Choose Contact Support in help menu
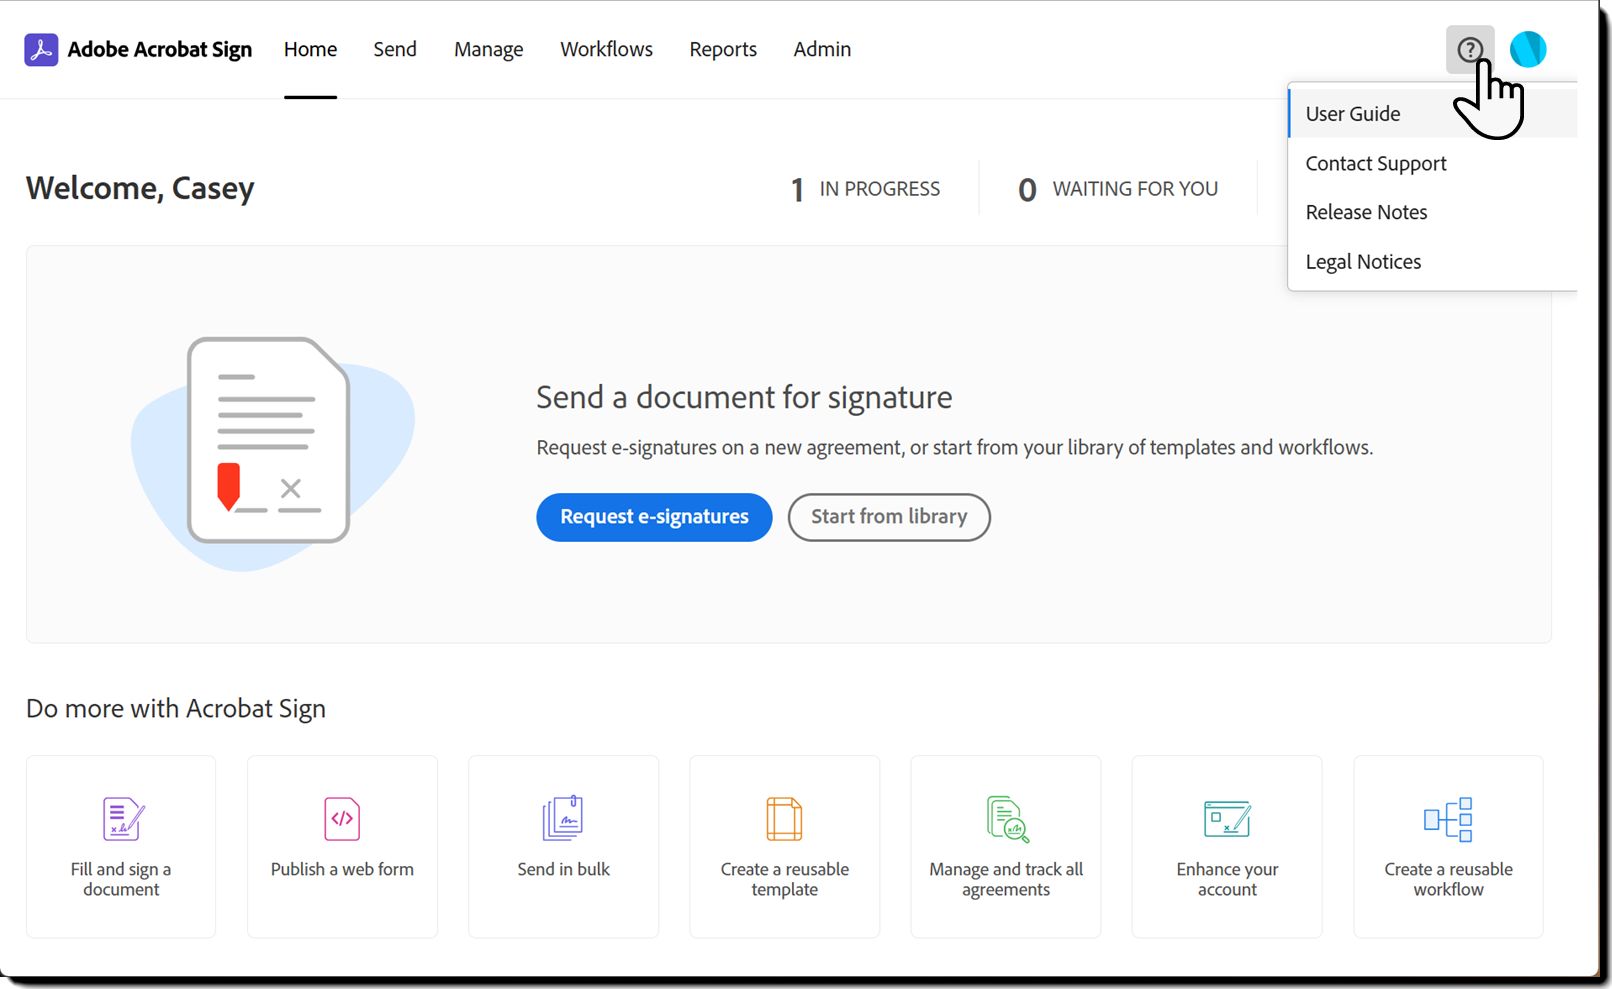The image size is (1612, 989). pyautogui.click(x=1432, y=163)
